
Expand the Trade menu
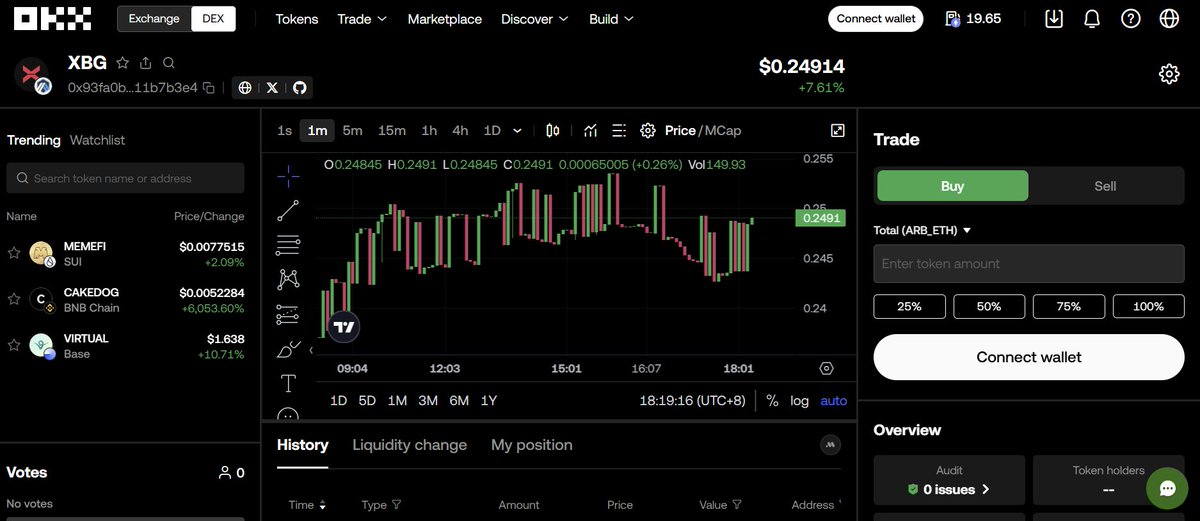[x=362, y=19]
